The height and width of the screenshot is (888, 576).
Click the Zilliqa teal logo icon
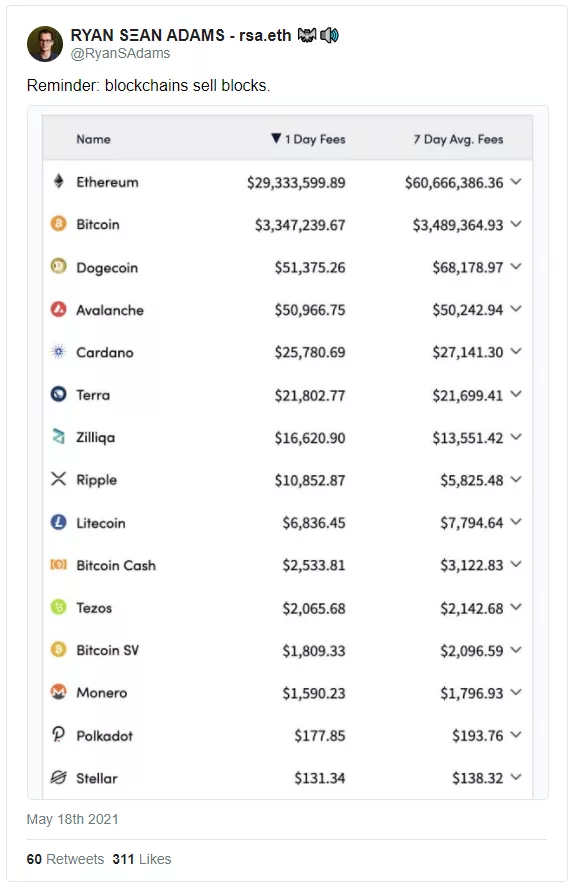58,437
